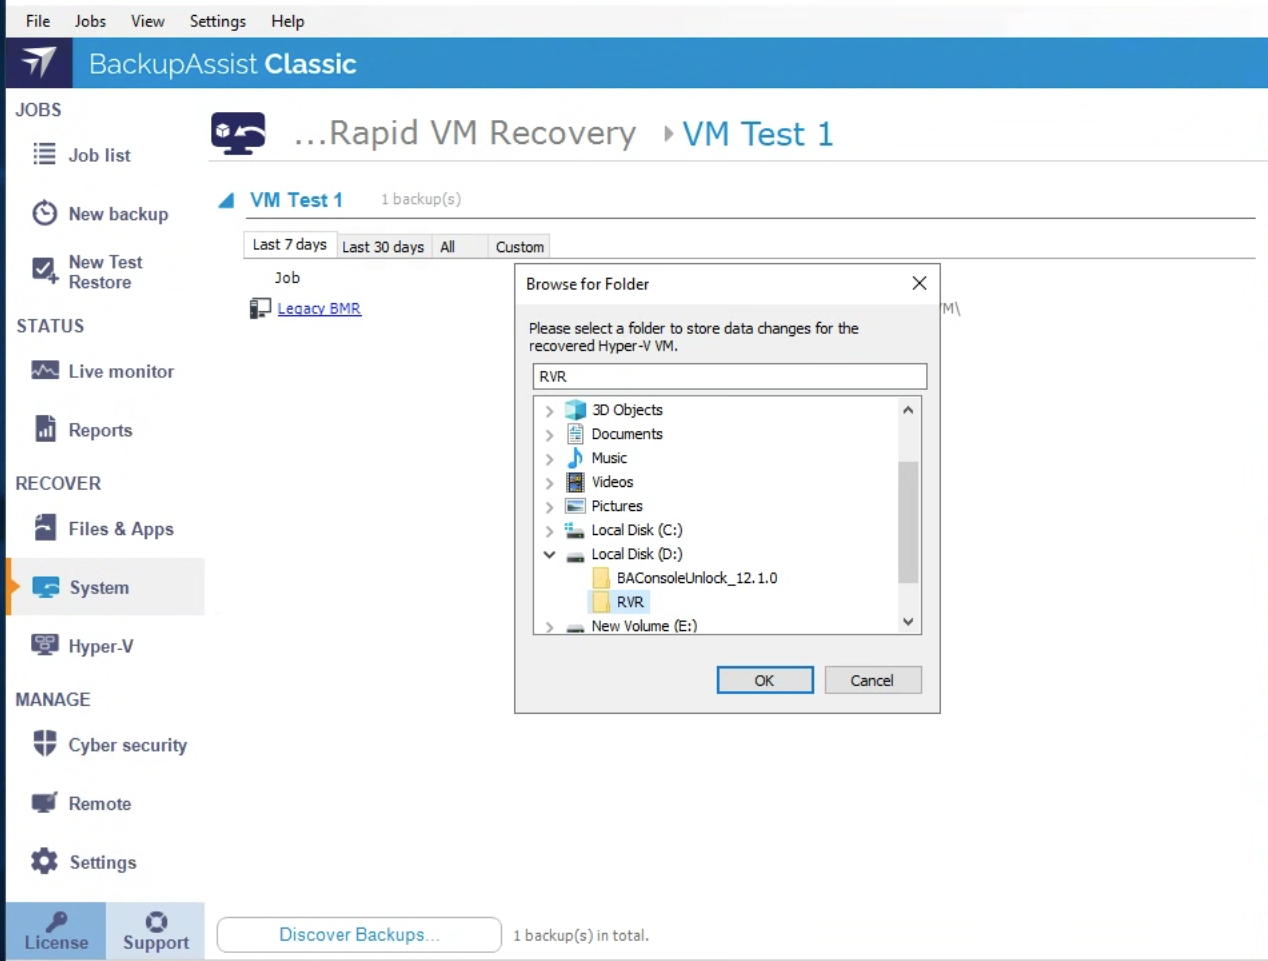Open the Cyber security shield icon
The image size is (1268, 961).
click(x=45, y=744)
